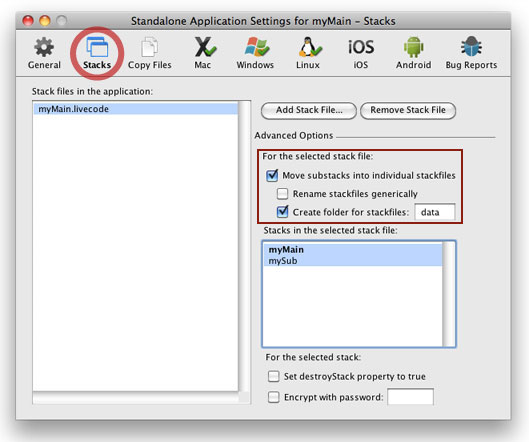Viewport: 529px width, 442px height.
Task: Enable Rename stackfiles generically
Action: [282, 194]
